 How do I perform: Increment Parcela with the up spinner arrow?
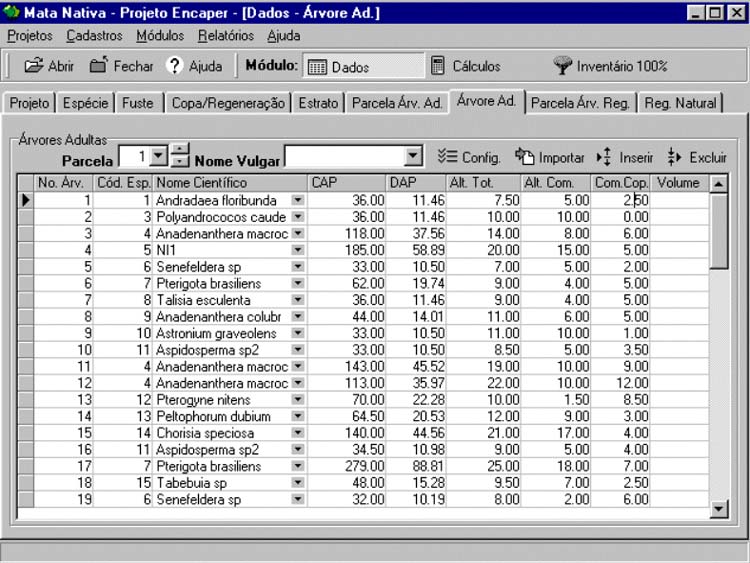point(179,151)
